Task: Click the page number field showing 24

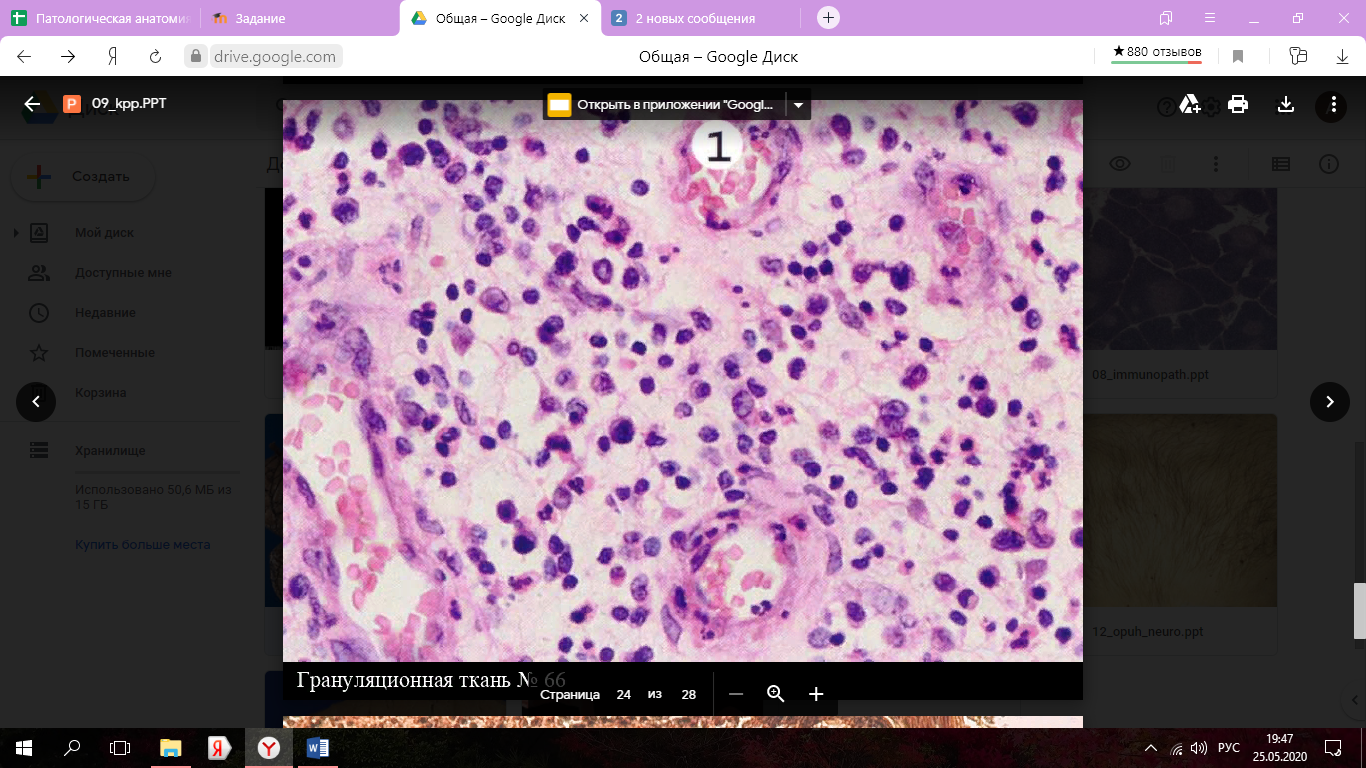Action: [624, 694]
